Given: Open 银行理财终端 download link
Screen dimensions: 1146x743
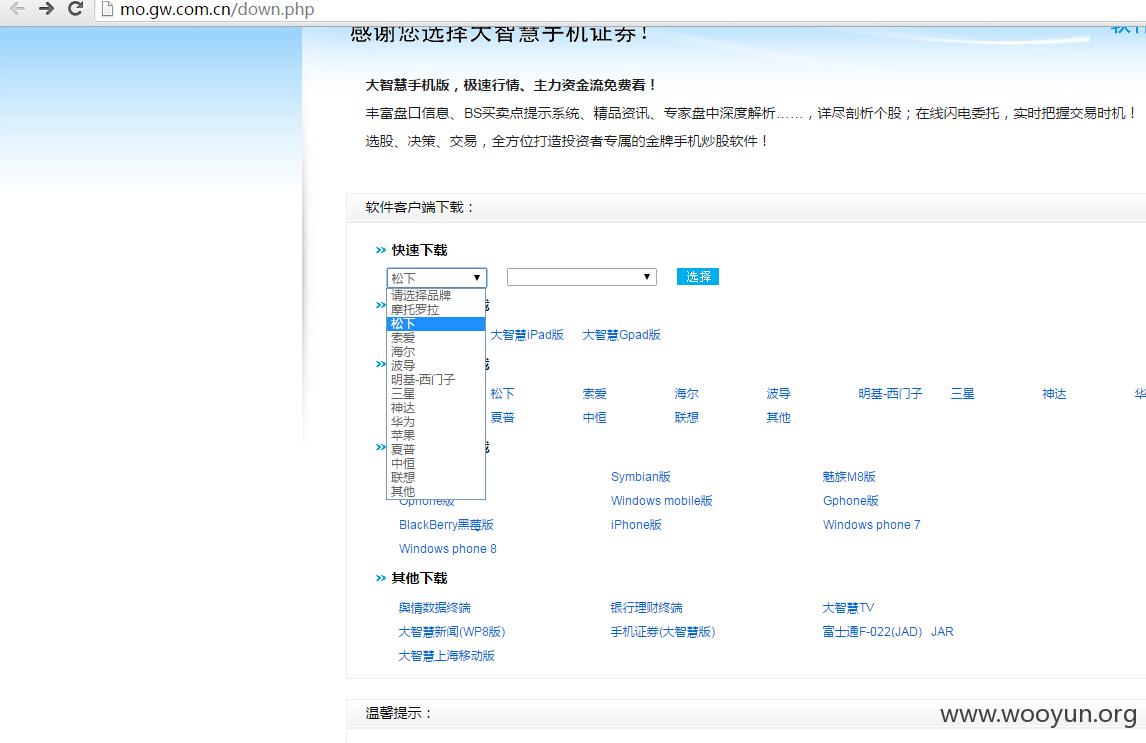Looking at the screenshot, I should (646, 608).
